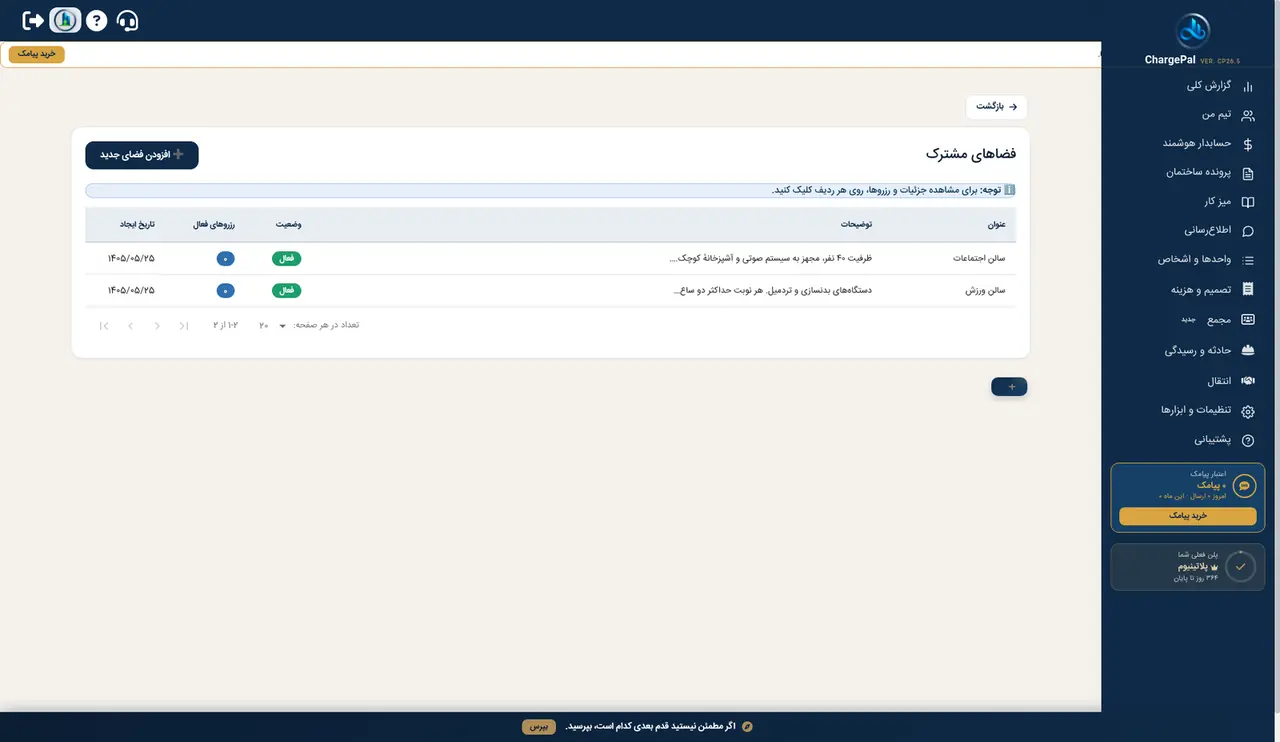Viewport: 1280px width, 742px height.
Task: Click خرید پیامک button in the top banner
Action: [x=37, y=54]
